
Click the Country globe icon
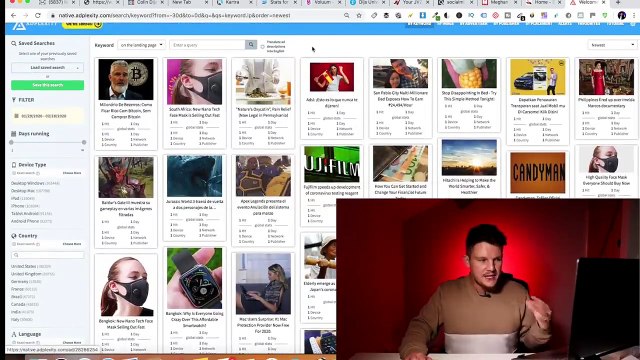click(14, 236)
